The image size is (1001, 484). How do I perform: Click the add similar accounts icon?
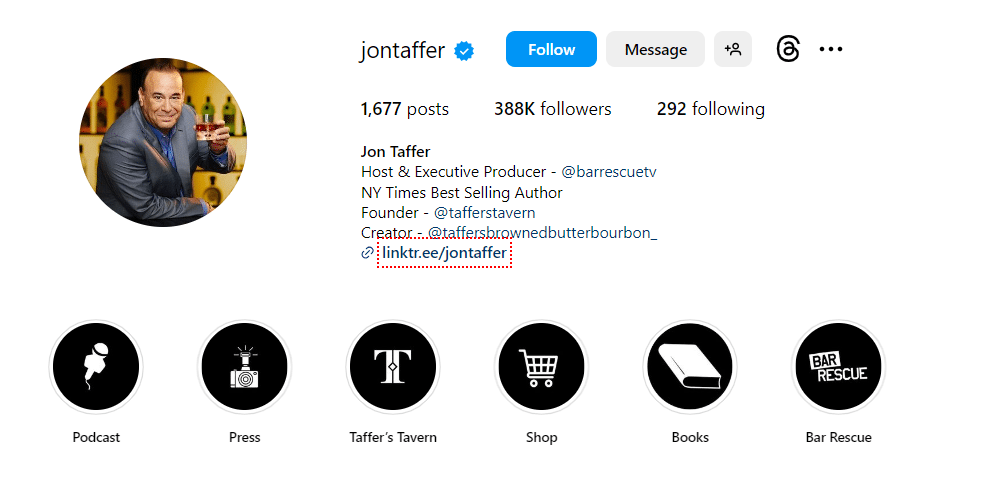(x=733, y=49)
